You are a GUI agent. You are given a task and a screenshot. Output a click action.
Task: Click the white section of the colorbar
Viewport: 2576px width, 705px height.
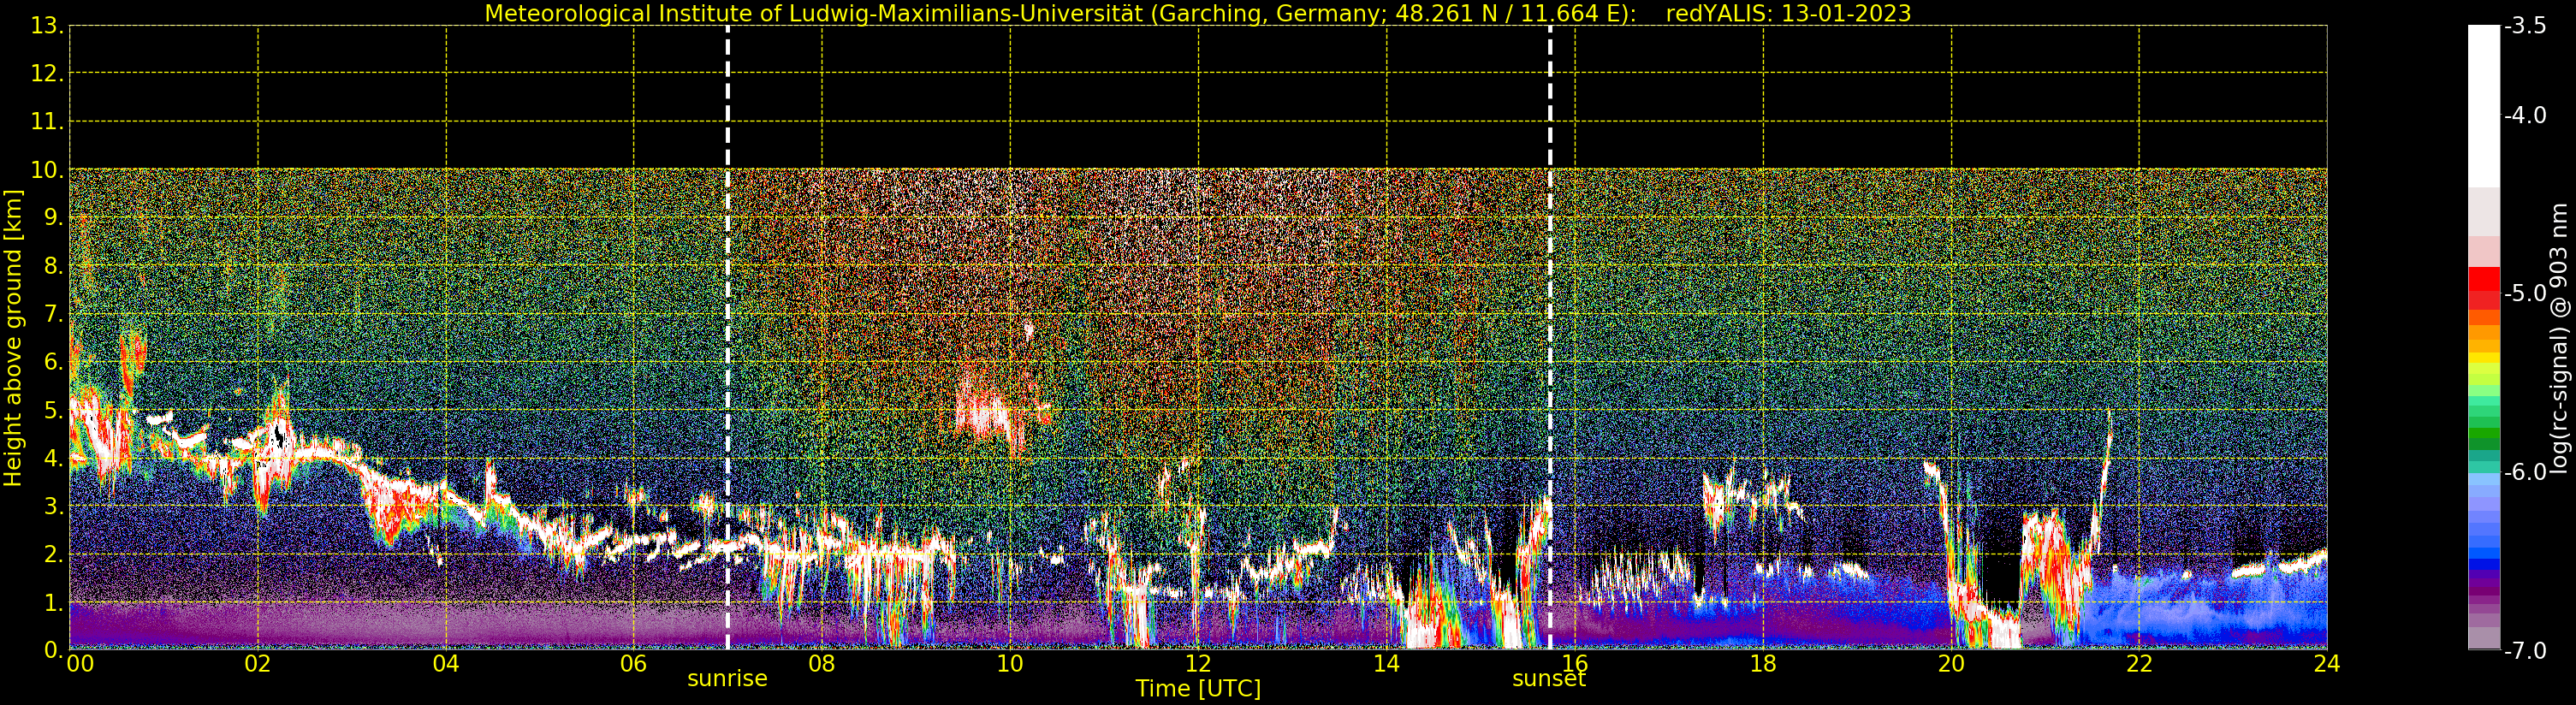tap(2484, 106)
